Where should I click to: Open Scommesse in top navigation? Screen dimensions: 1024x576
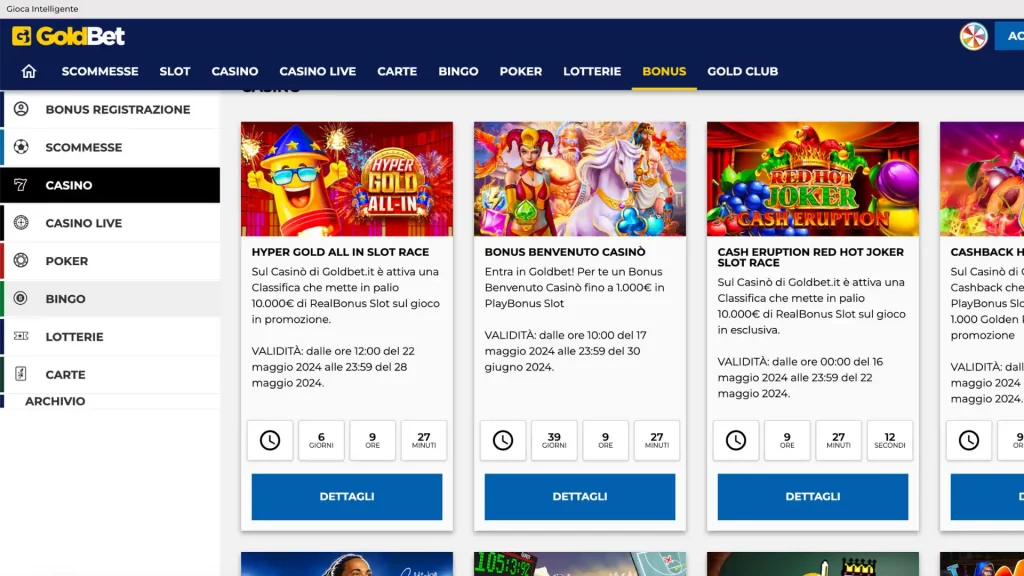[100, 71]
